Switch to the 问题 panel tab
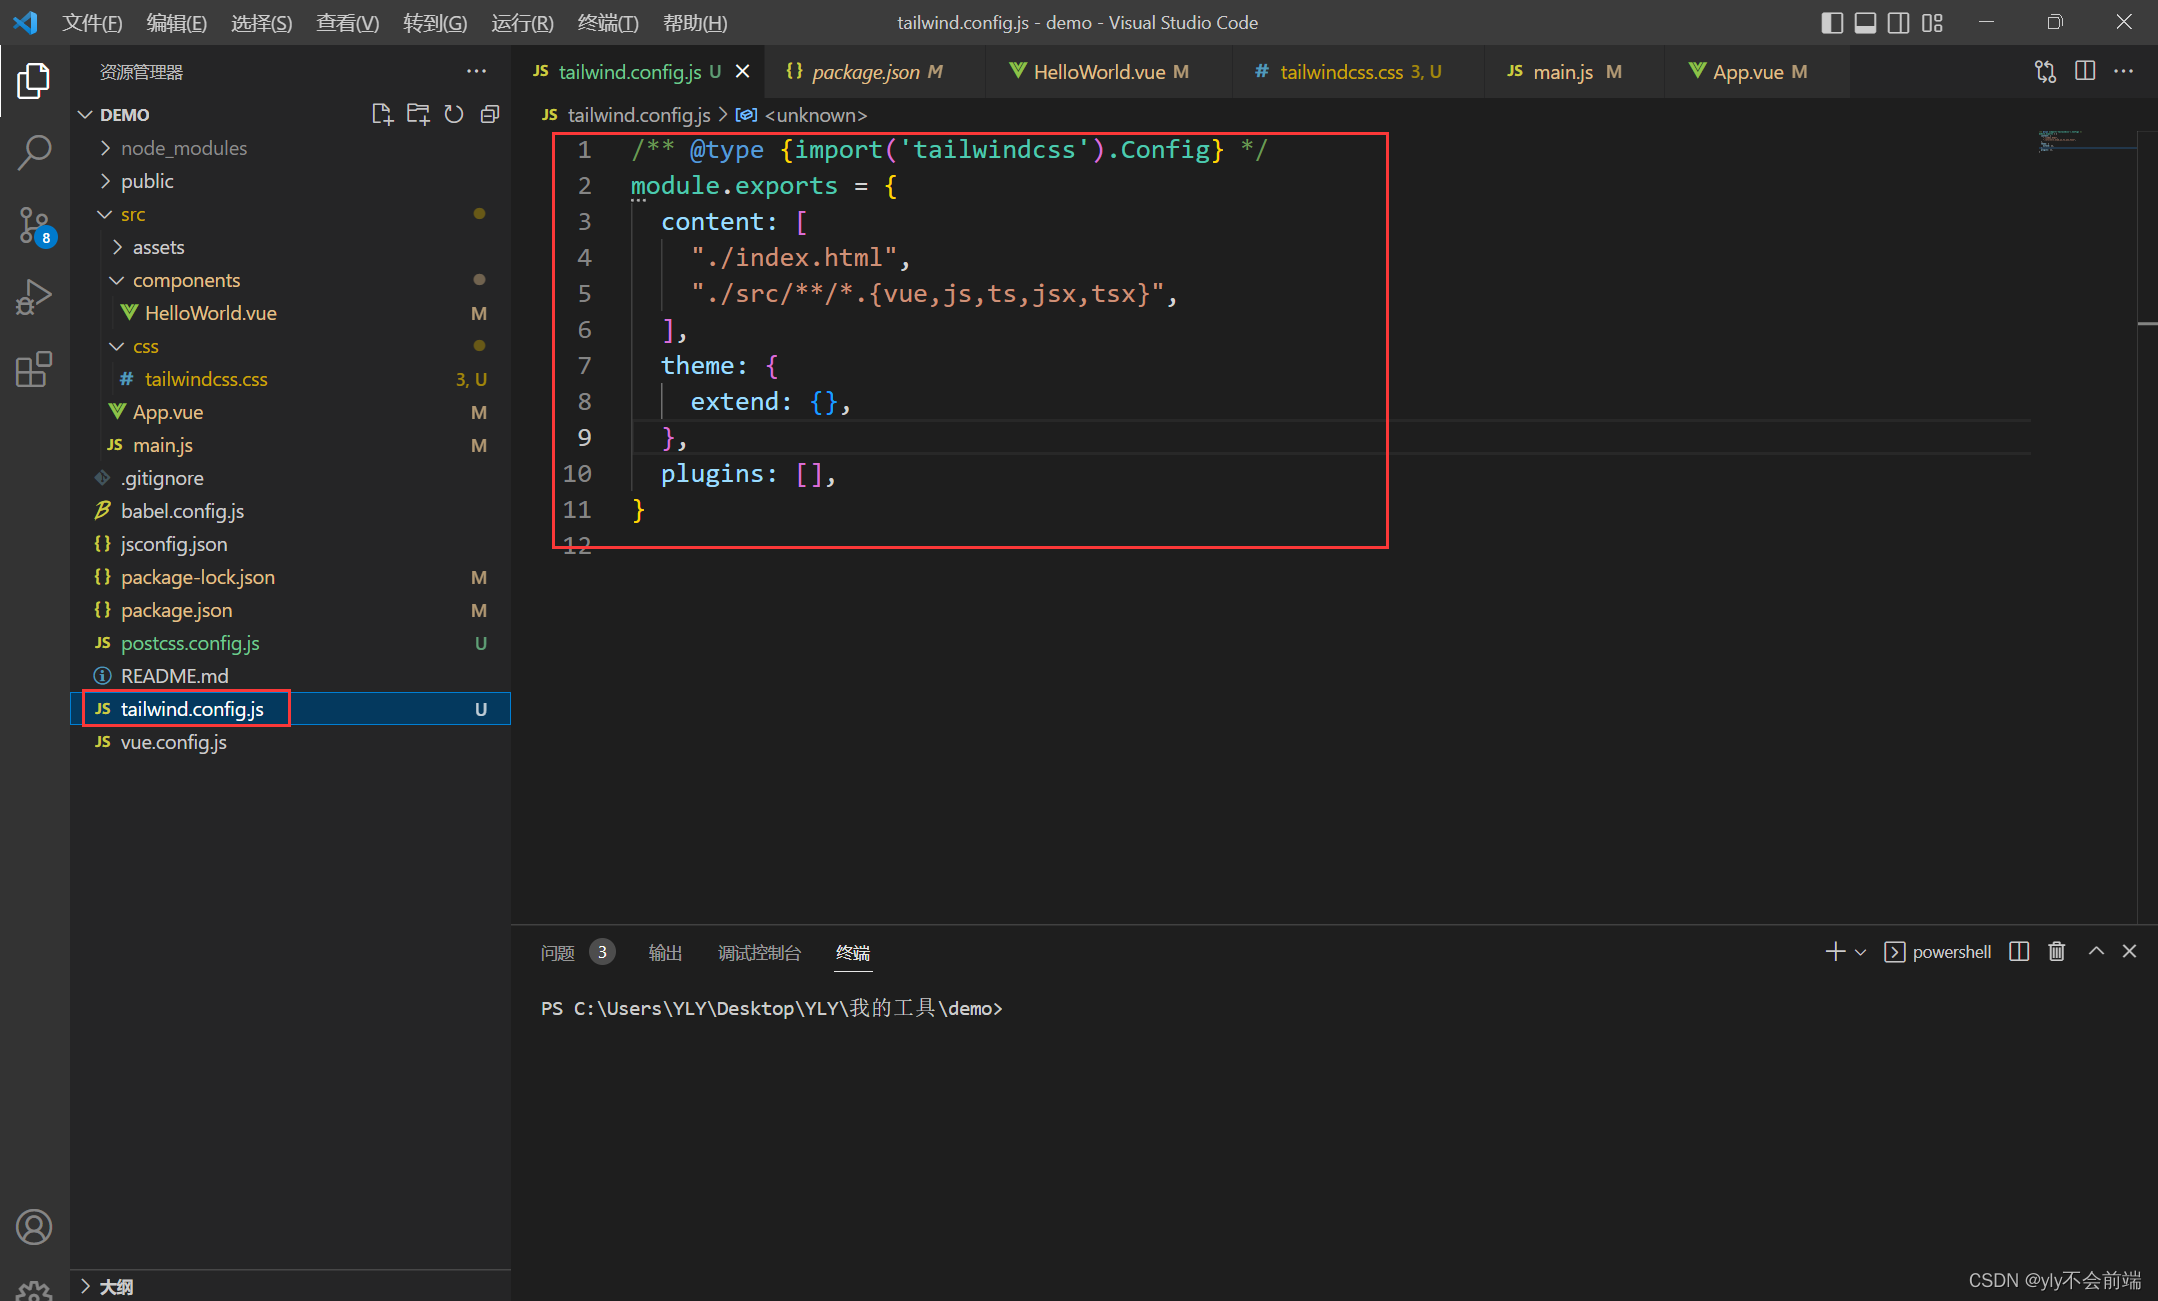Image resolution: width=2158 pixels, height=1301 pixels. (x=557, y=952)
